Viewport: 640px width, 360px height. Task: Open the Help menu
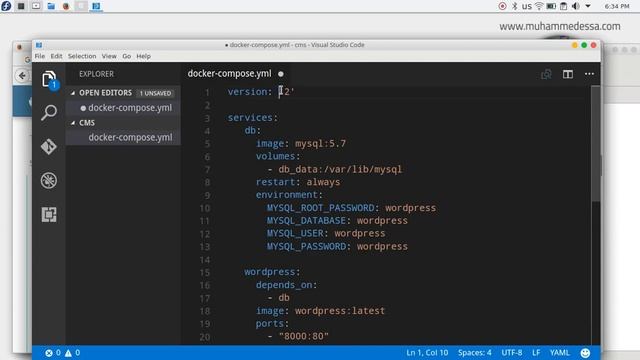pos(143,56)
